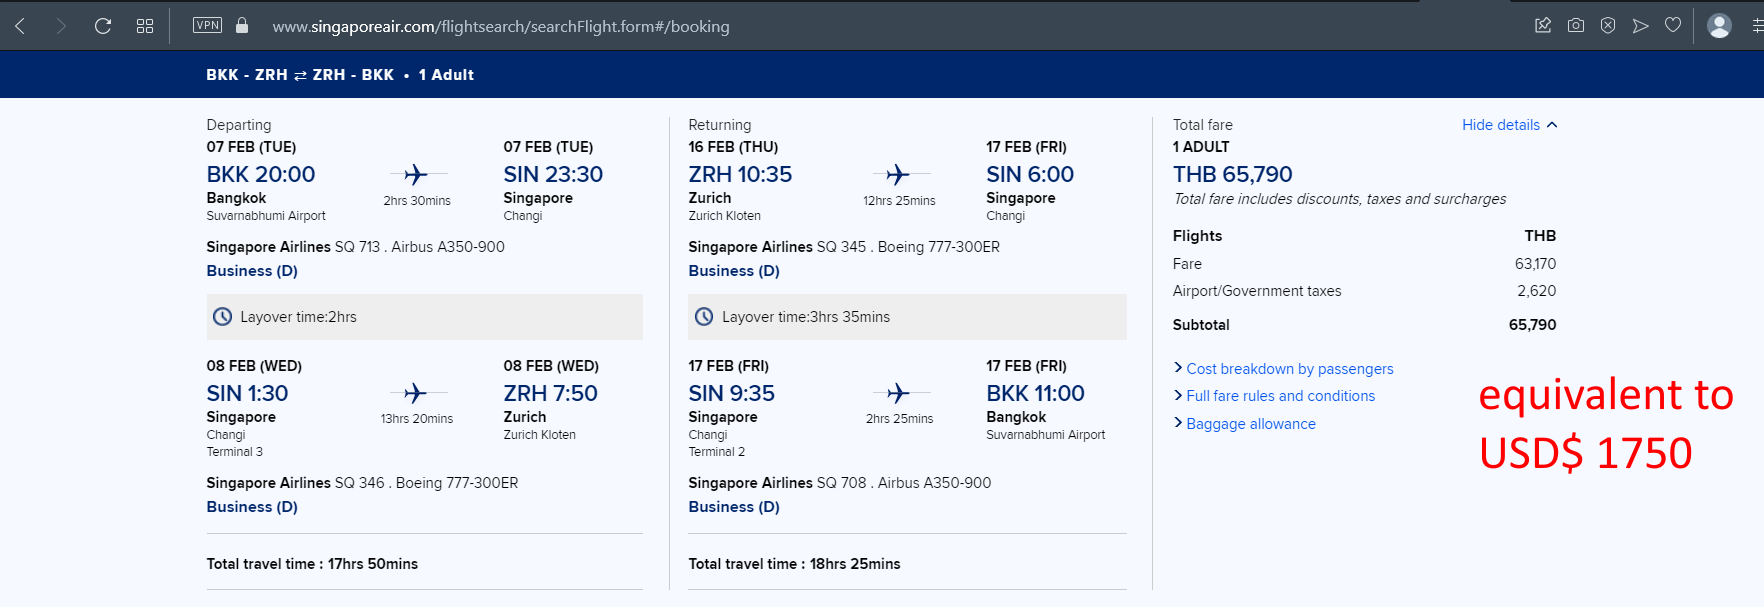
Task: Click the send flow arrow icon
Action: (1640, 25)
